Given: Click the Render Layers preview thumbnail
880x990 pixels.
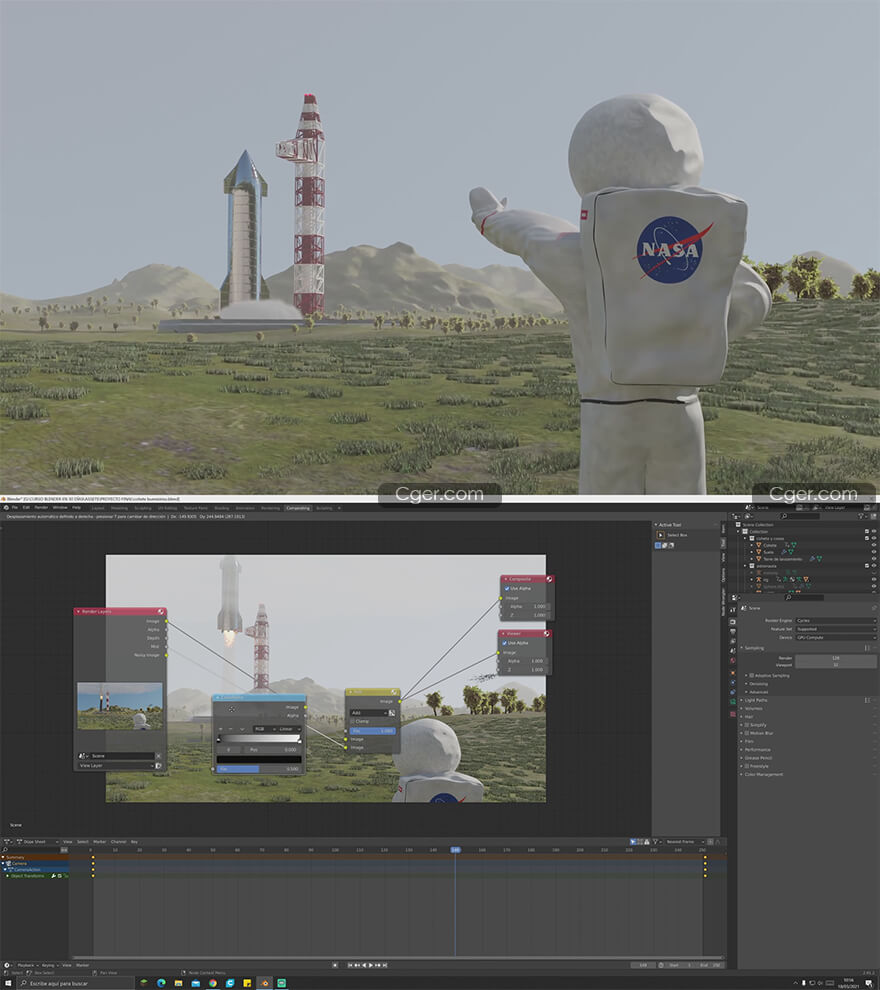Looking at the screenshot, I should [x=119, y=706].
